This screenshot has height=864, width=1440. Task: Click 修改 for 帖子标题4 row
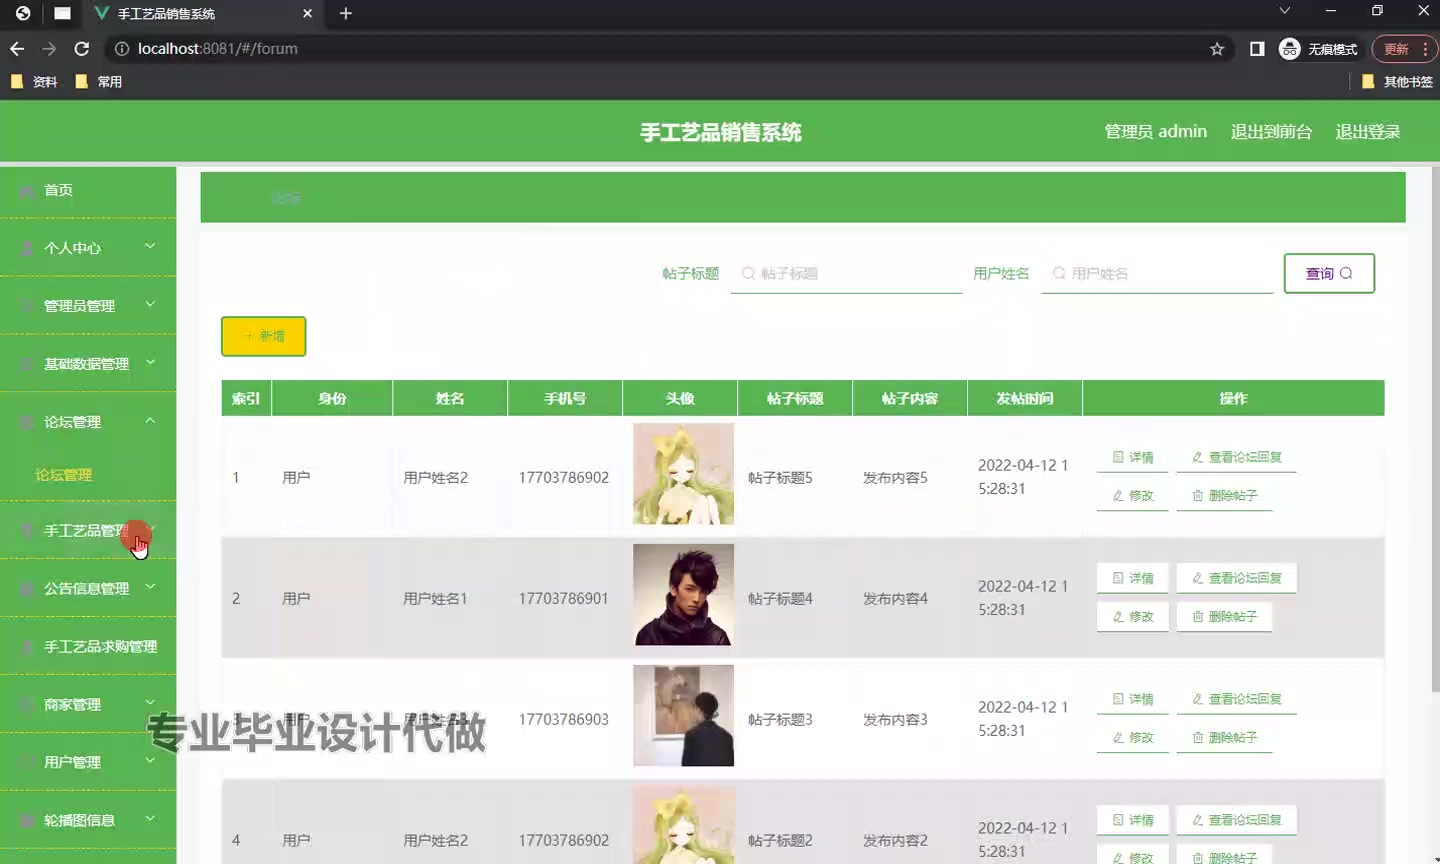(x=1133, y=616)
